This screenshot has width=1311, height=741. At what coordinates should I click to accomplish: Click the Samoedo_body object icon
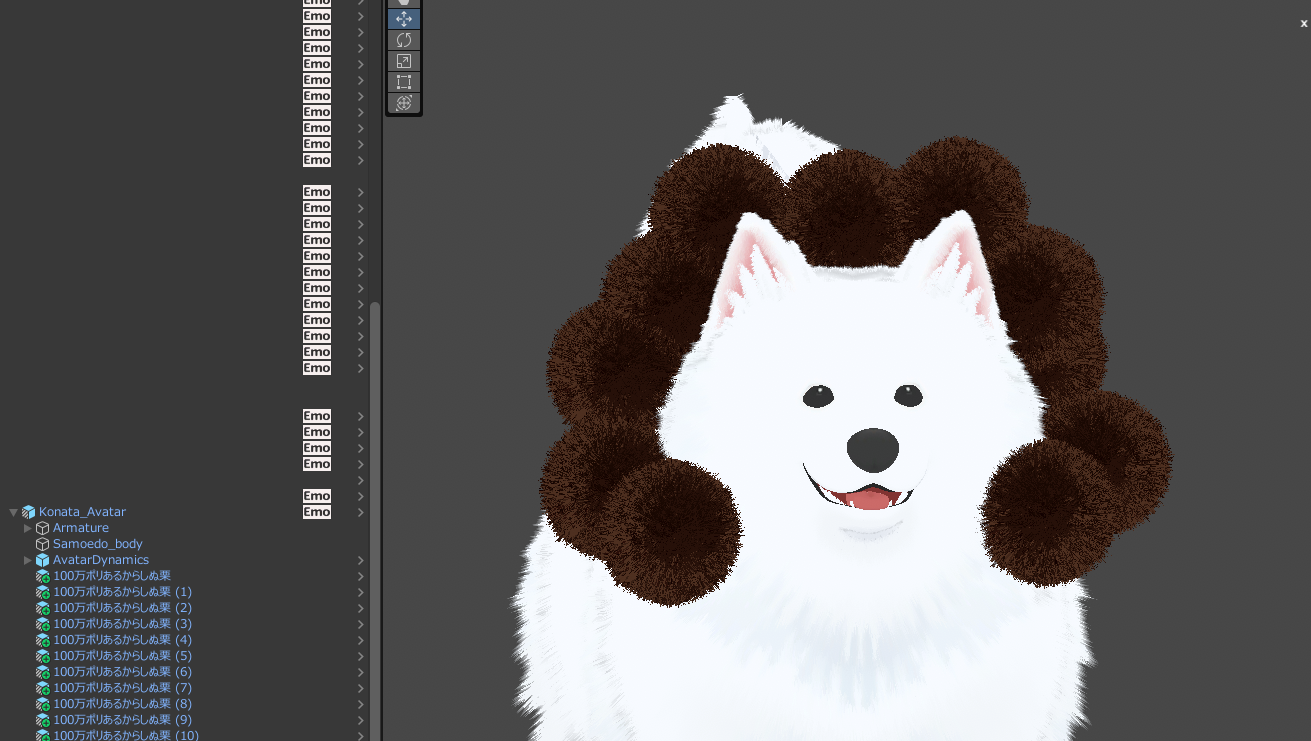[x=42, y=544]
